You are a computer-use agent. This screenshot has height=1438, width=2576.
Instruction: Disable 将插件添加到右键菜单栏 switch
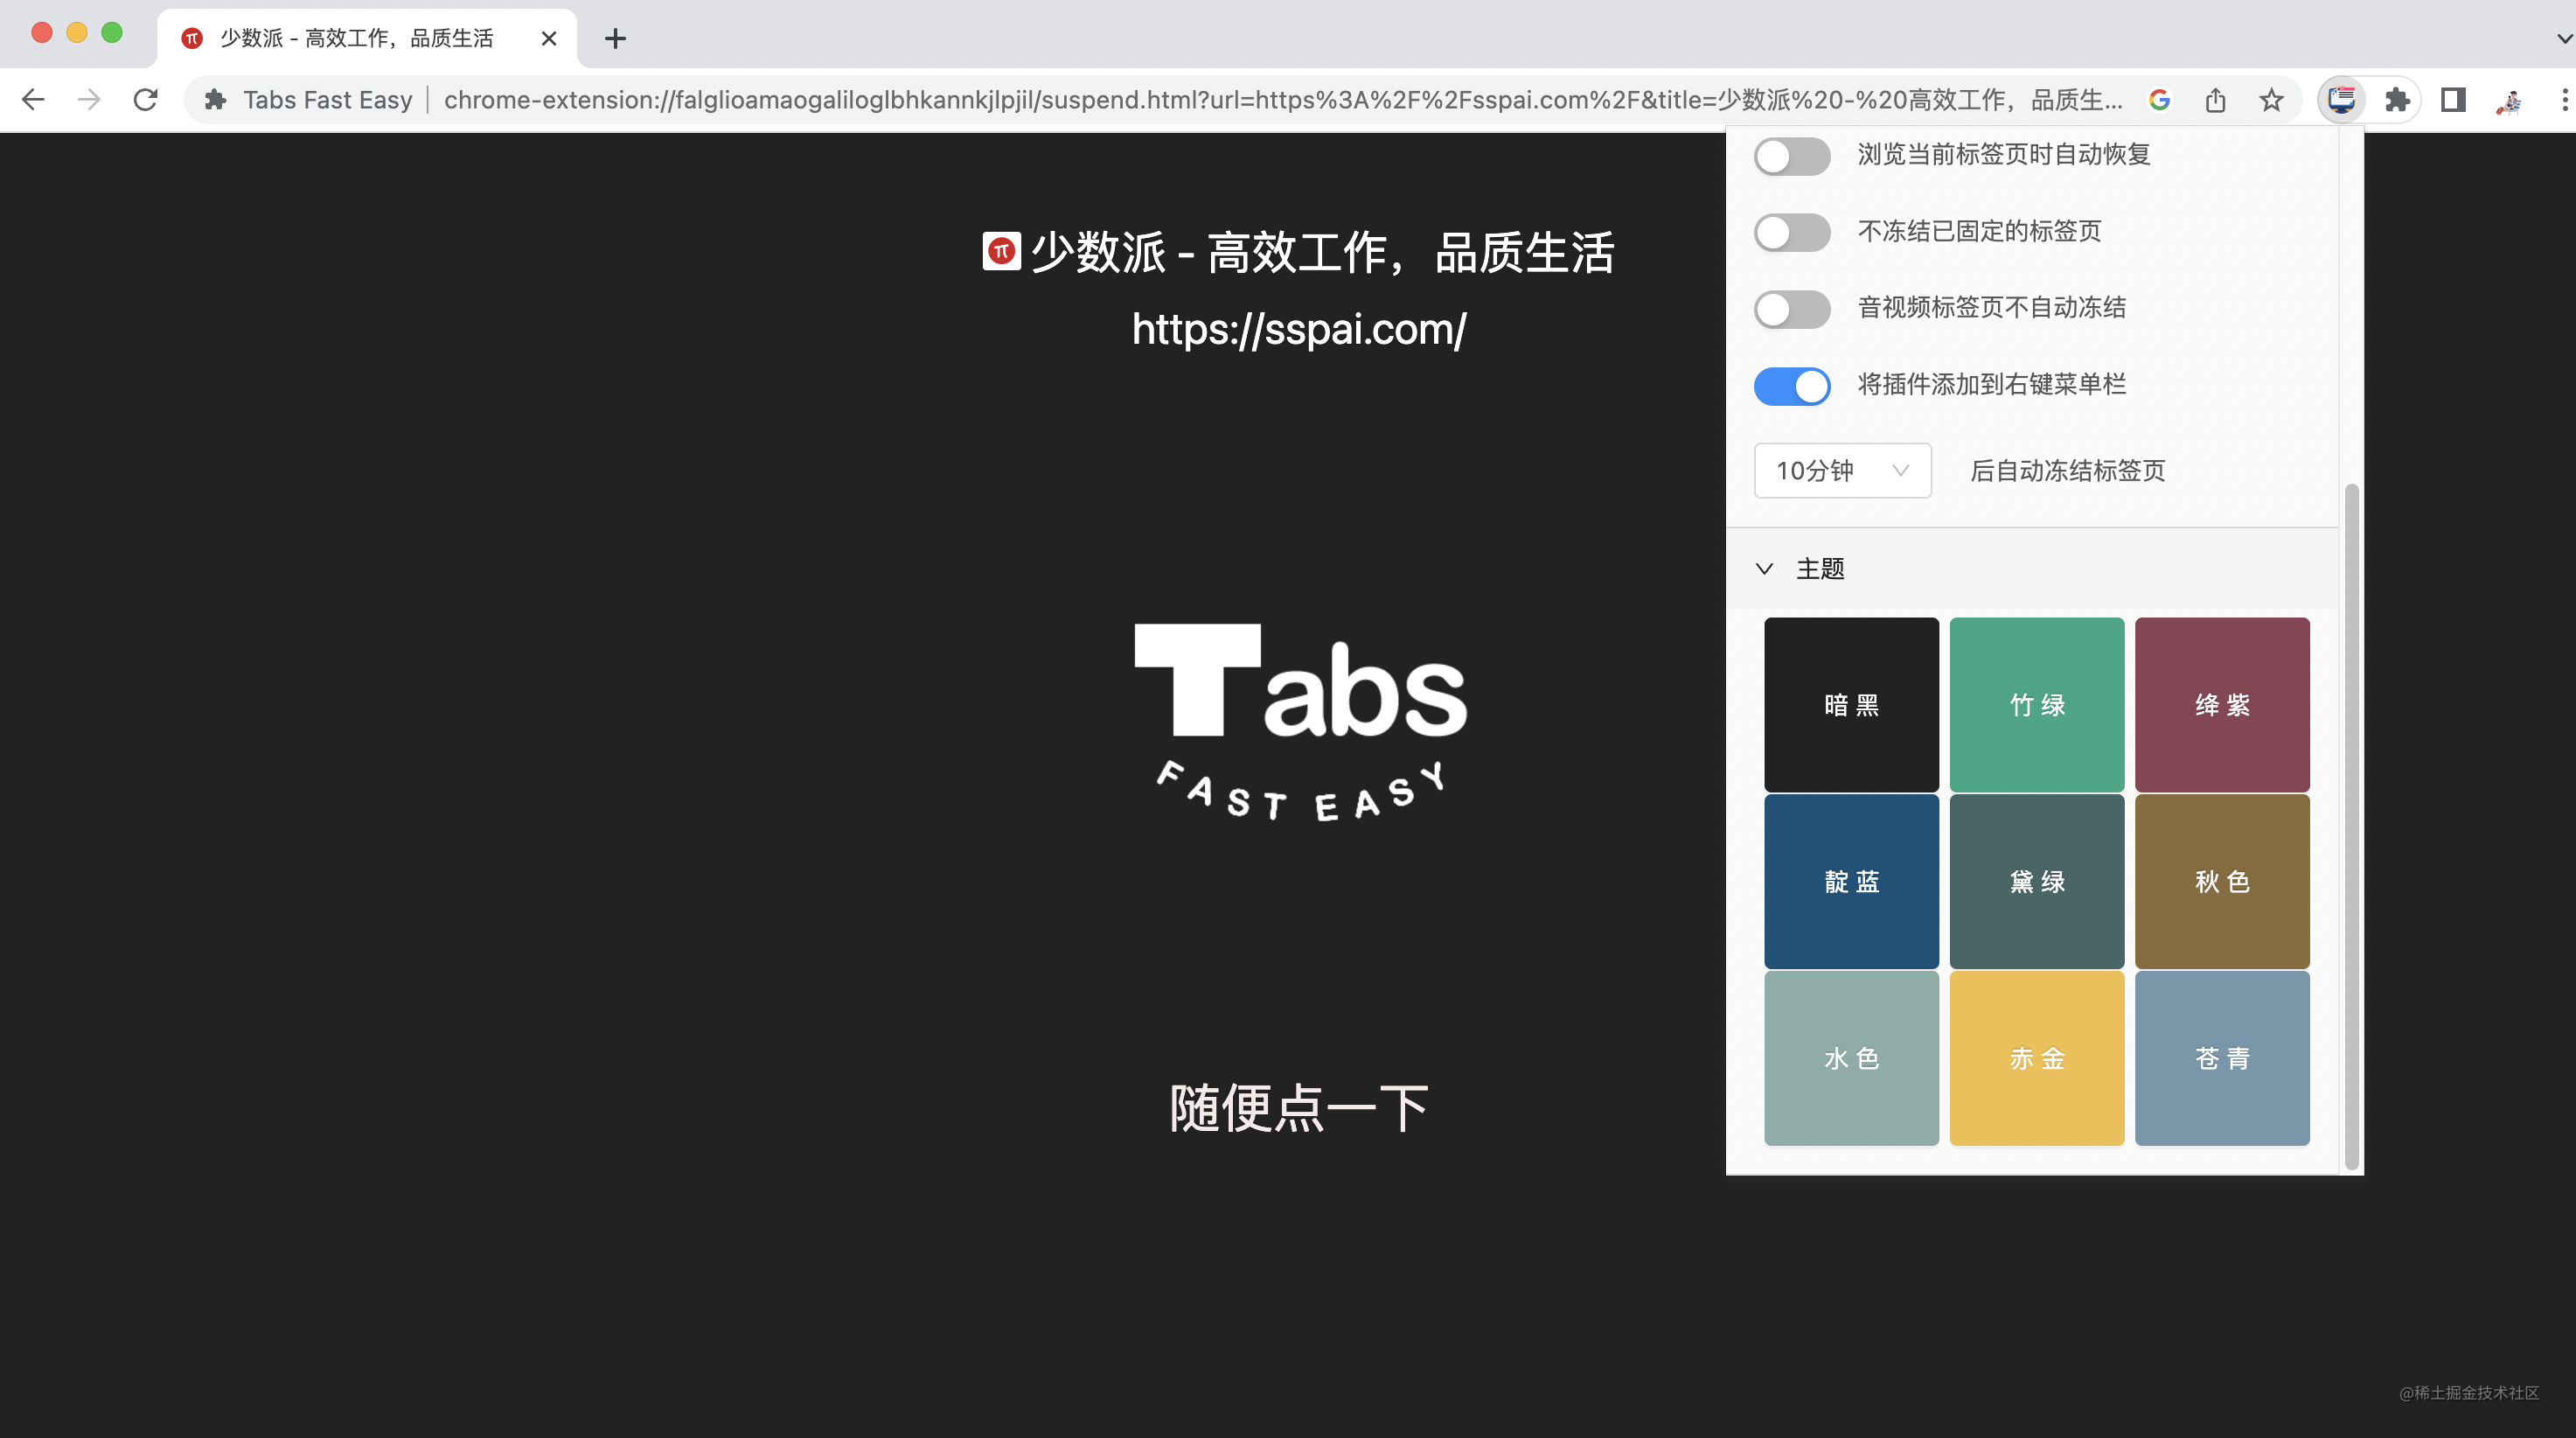[1792, 386]
